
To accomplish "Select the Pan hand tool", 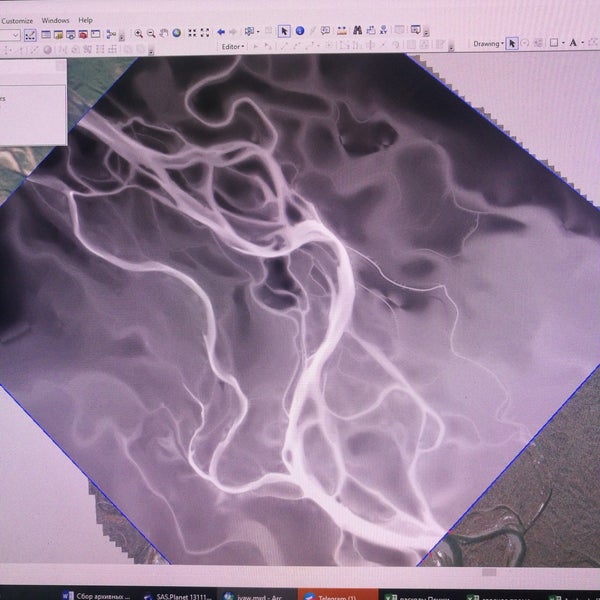I will [x=163, y=33].
